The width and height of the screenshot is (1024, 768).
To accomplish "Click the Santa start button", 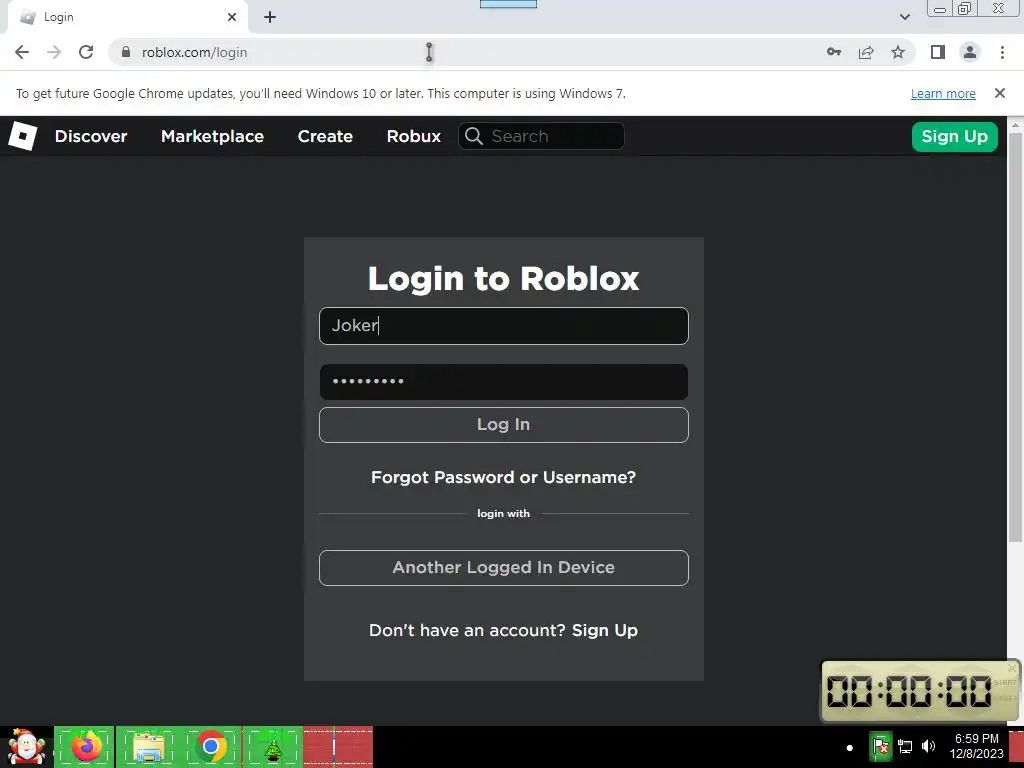I will point(26,746).
